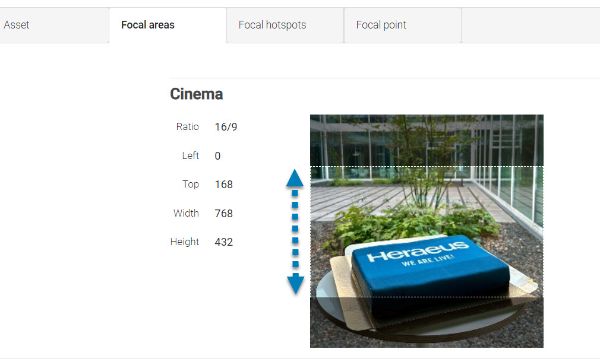Click the upward blue arrow icon

[x=295, y=178]
